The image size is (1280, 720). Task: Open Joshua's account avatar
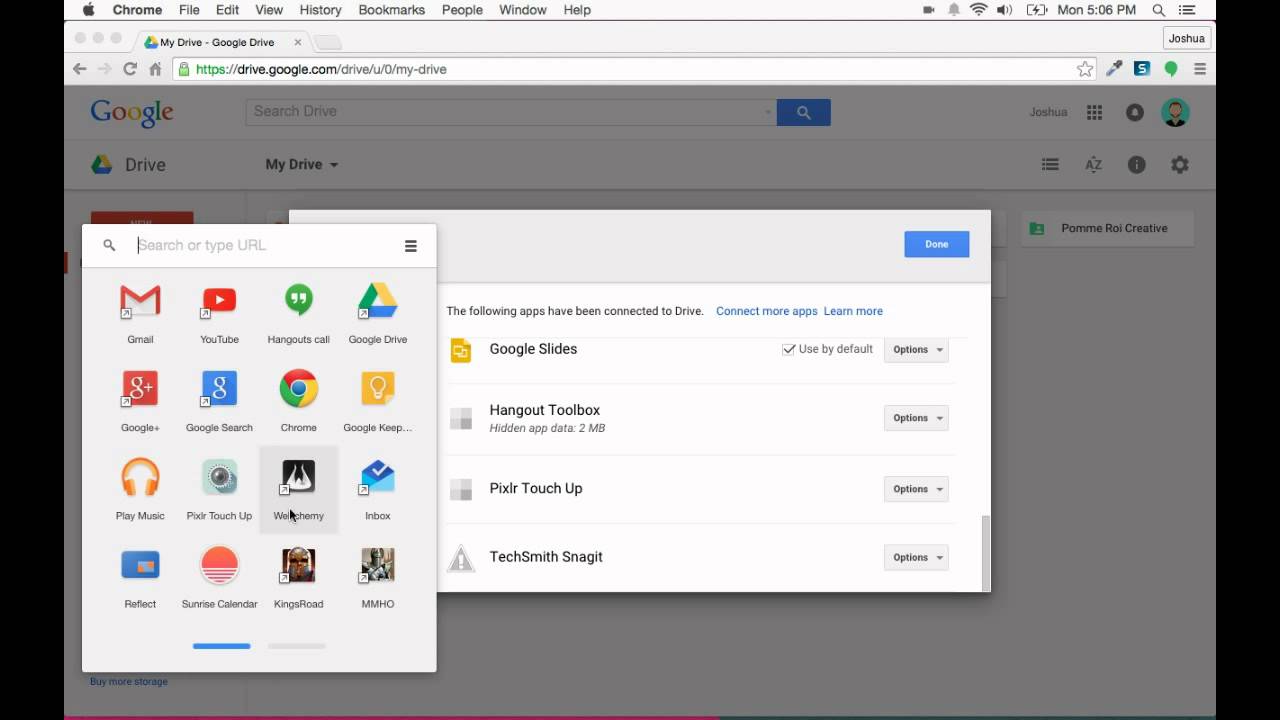click(x=1175, y=112)
